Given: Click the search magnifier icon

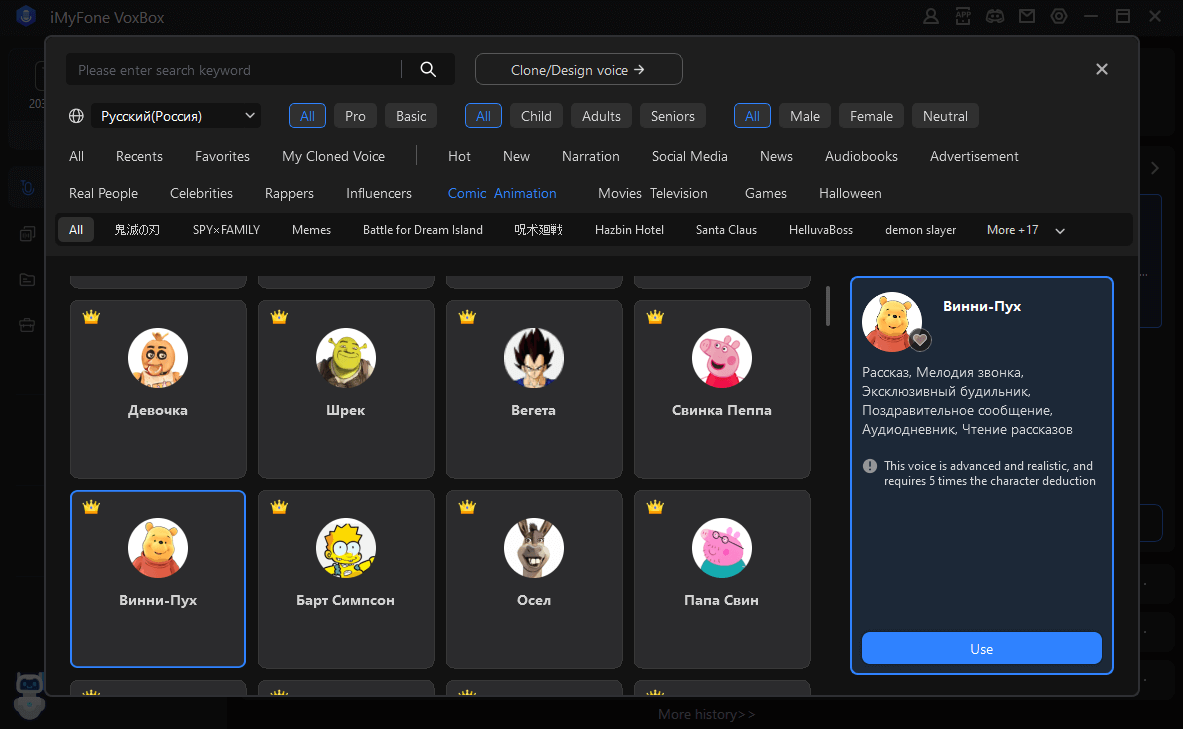Looking at the screenshot, I should [428, 69].
